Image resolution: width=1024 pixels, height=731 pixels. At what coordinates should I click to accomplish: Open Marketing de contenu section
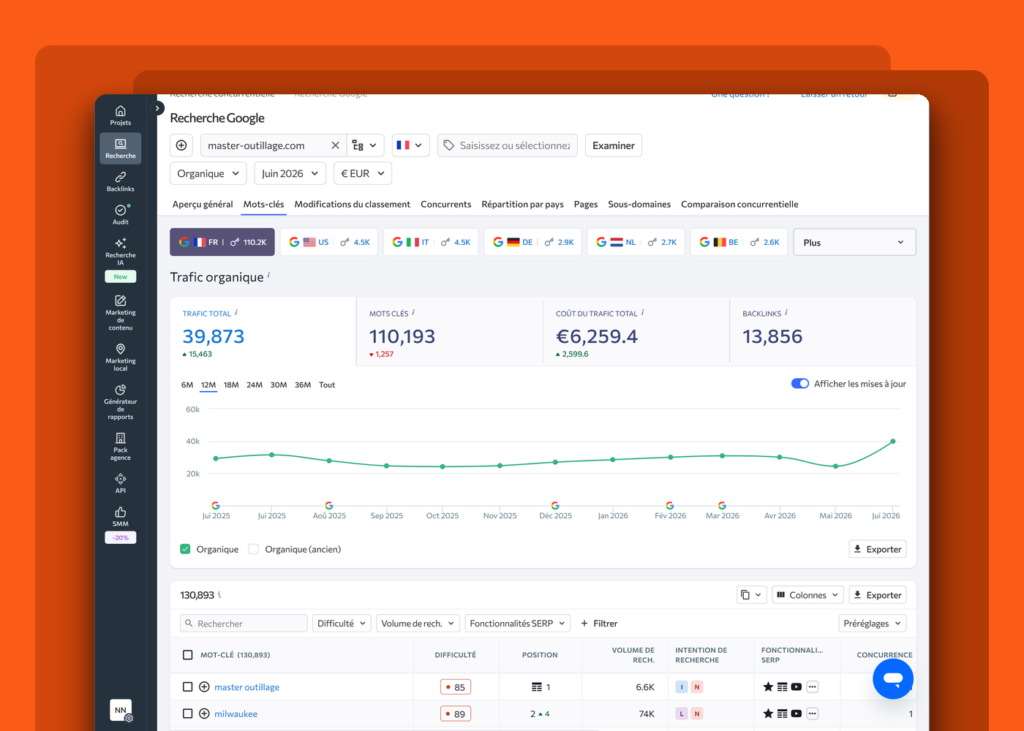click(x=120, y=313)
